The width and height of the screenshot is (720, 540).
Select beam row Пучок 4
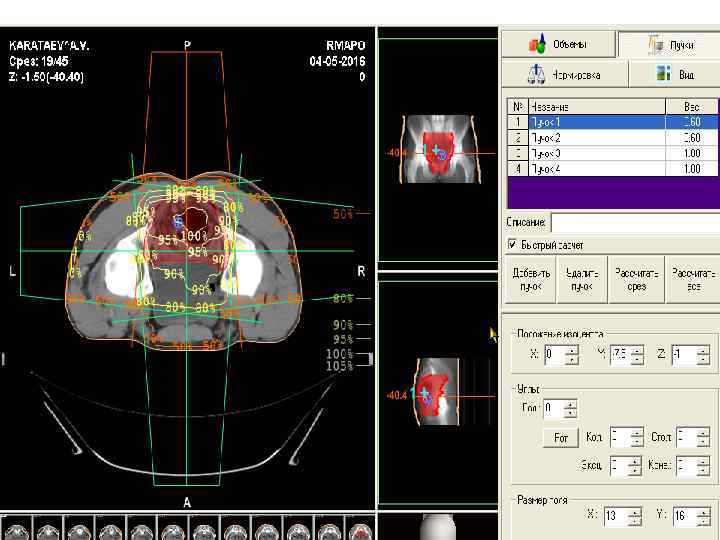pyautogui.click(x=613, y=169)
